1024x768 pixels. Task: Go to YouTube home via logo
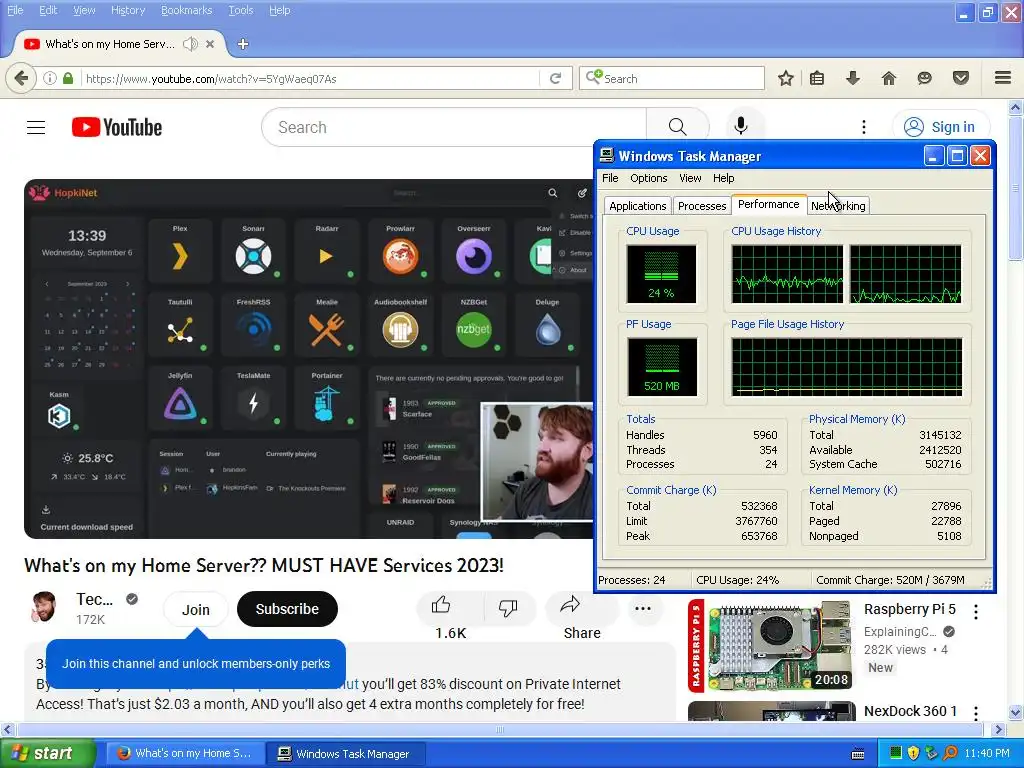117,127
